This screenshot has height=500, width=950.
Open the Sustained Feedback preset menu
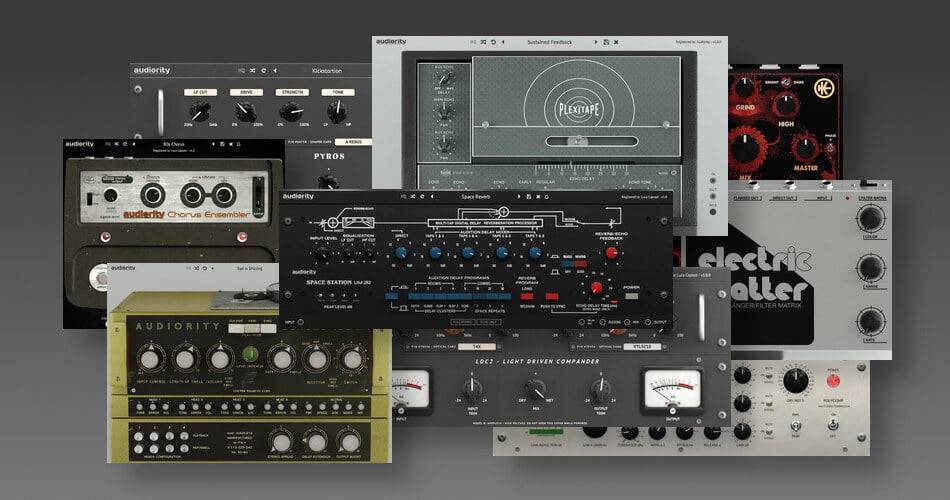pyautogui.click(x=550, y=42)
